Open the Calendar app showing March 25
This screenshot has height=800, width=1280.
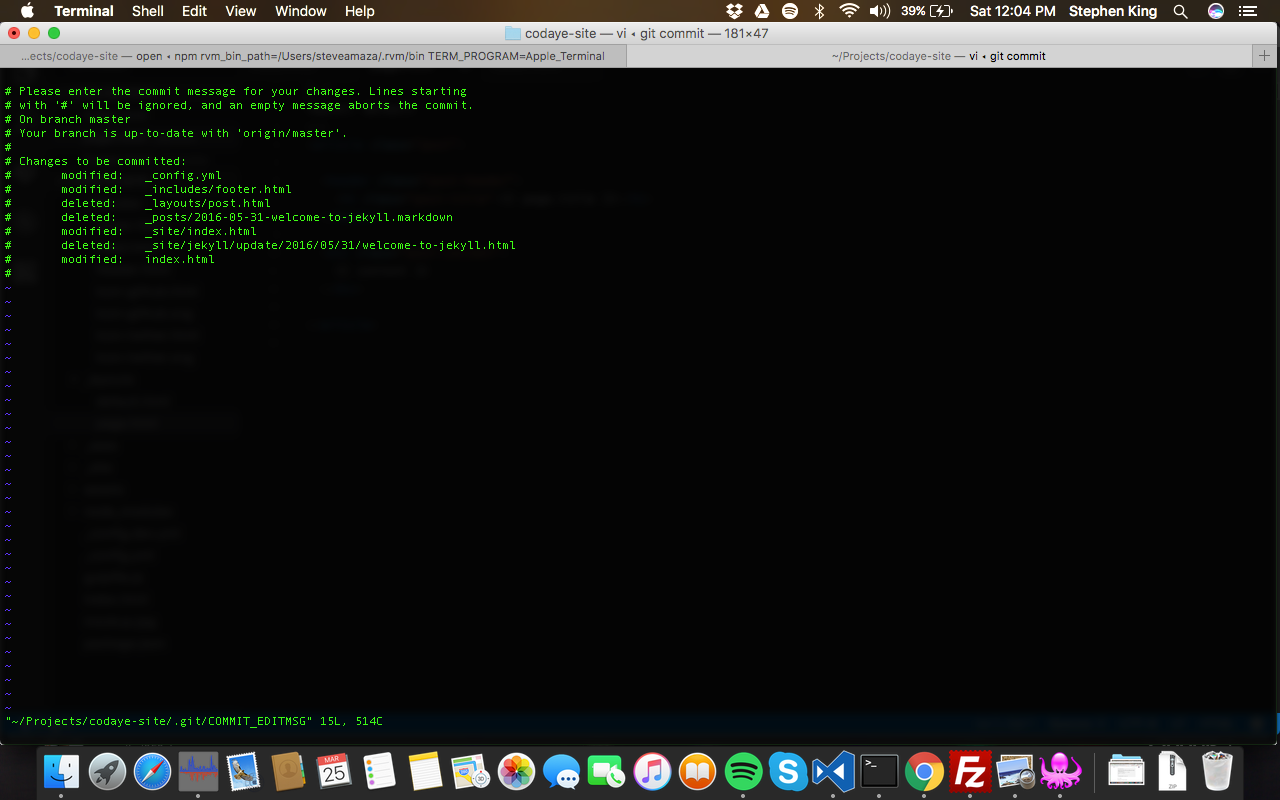coord(333,771)
